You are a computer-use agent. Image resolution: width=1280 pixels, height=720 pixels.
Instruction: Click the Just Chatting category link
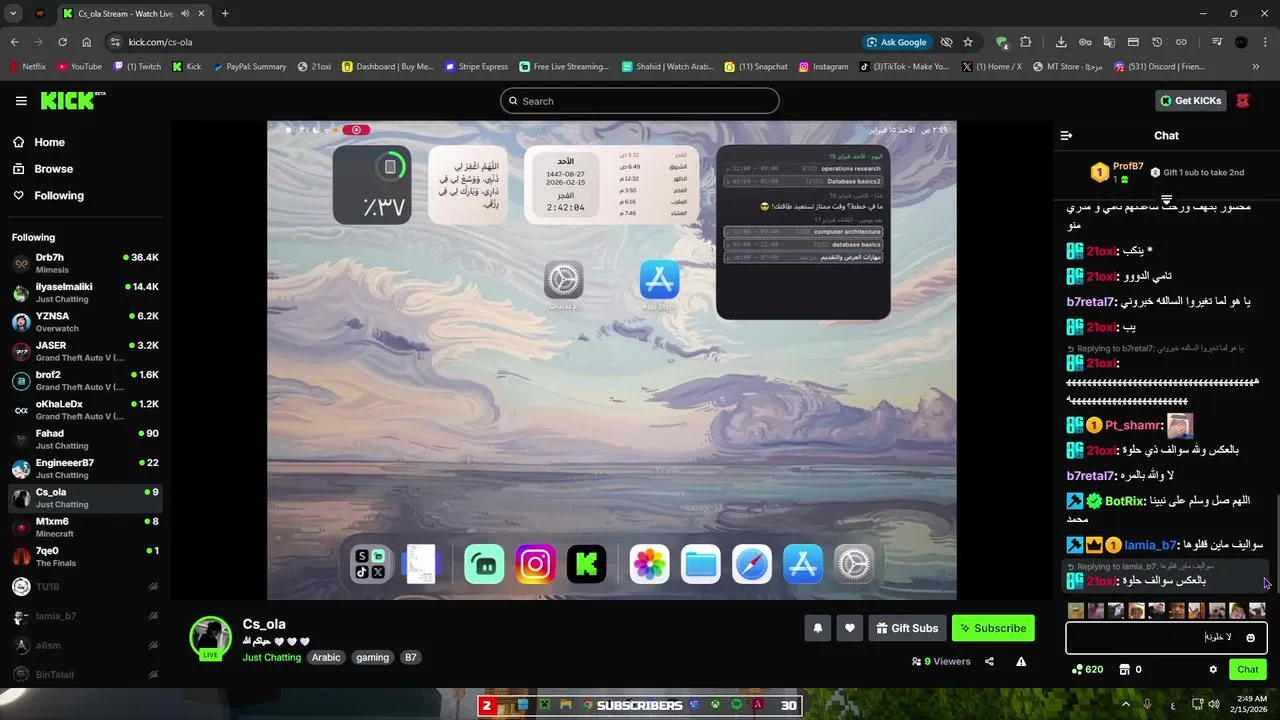[x=271, y=657]
